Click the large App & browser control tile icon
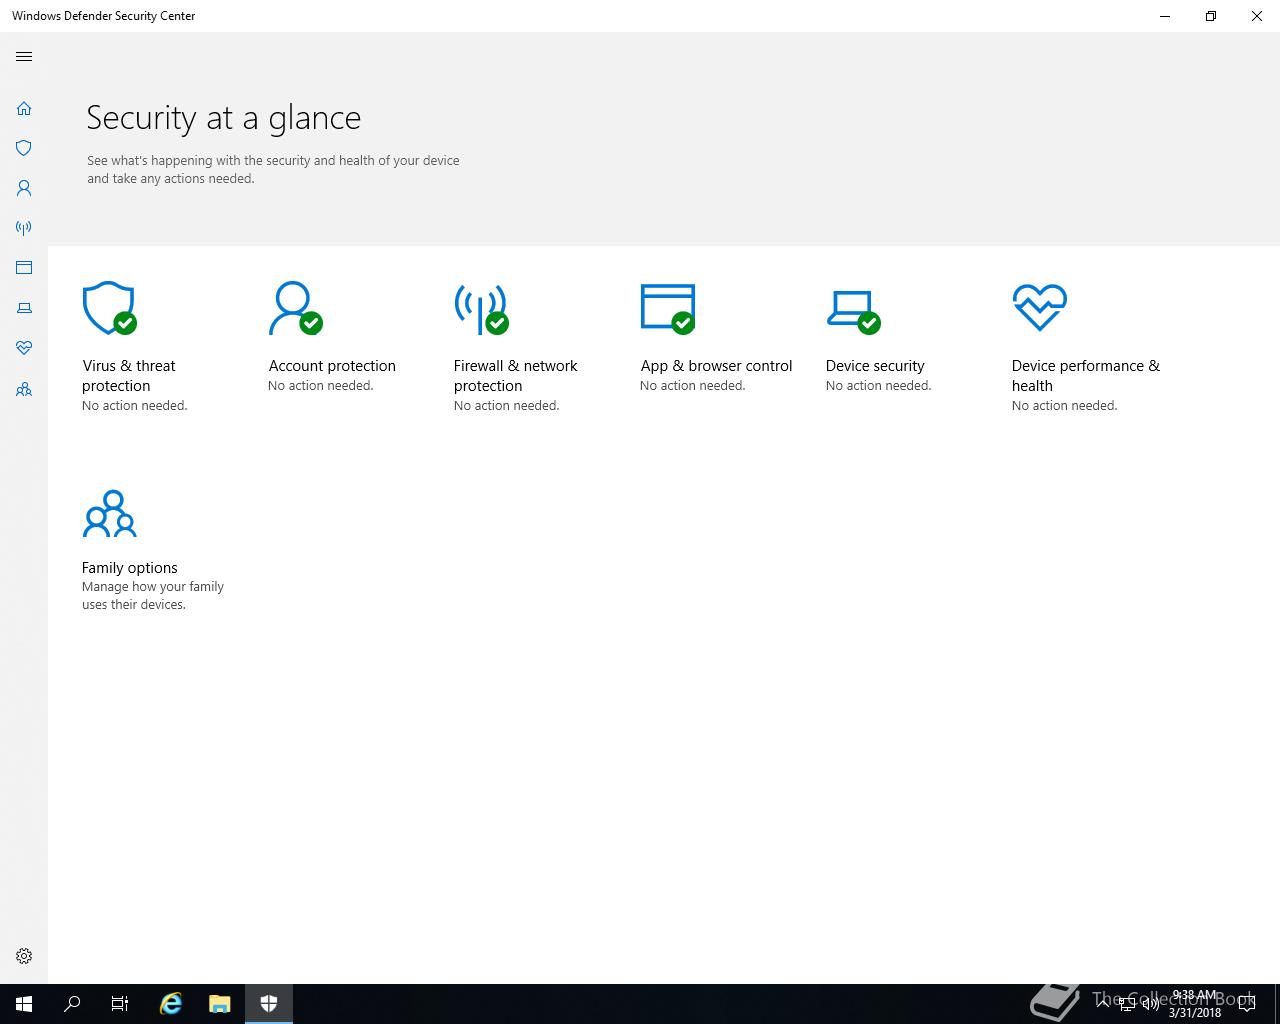Screen dimensions: 1280x1024 pyautogui.click(x=667, y=308)
